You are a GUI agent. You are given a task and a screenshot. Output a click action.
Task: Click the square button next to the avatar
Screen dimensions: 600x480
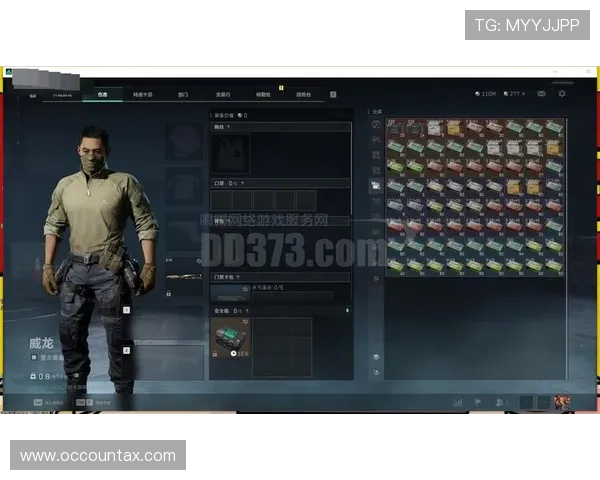click(x=545, y=402)
